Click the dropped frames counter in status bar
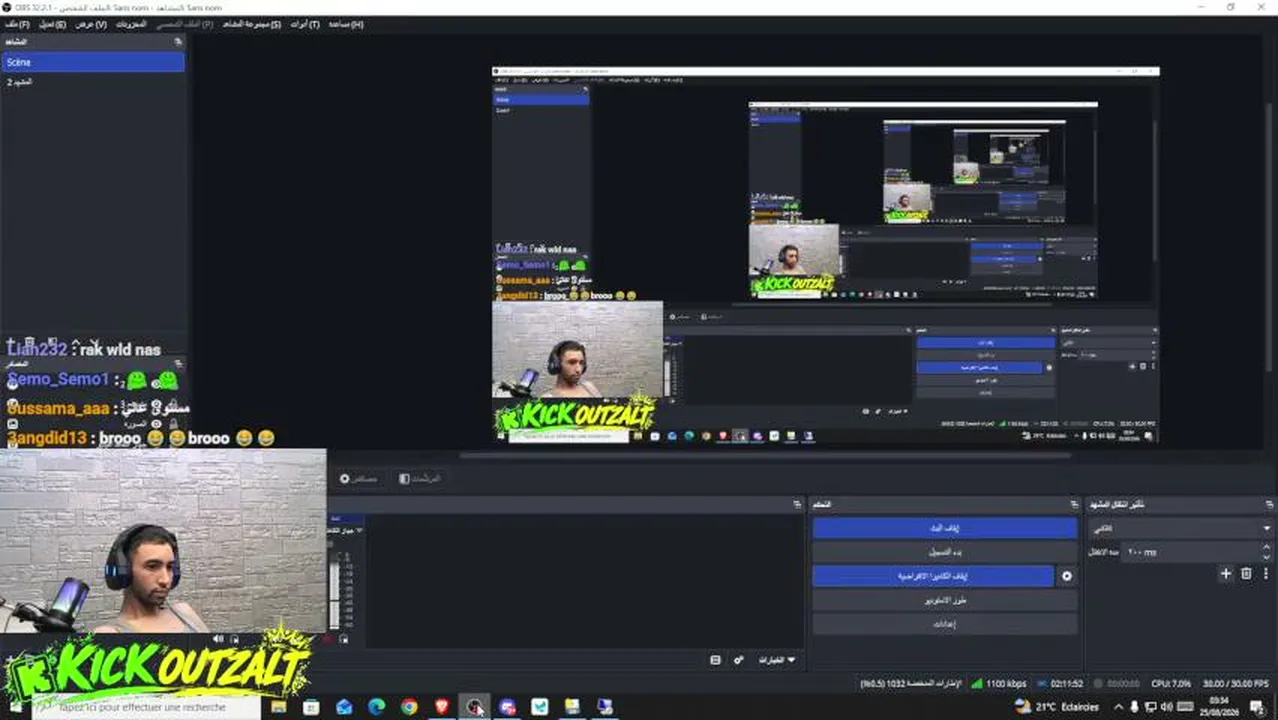 (910, 684)
